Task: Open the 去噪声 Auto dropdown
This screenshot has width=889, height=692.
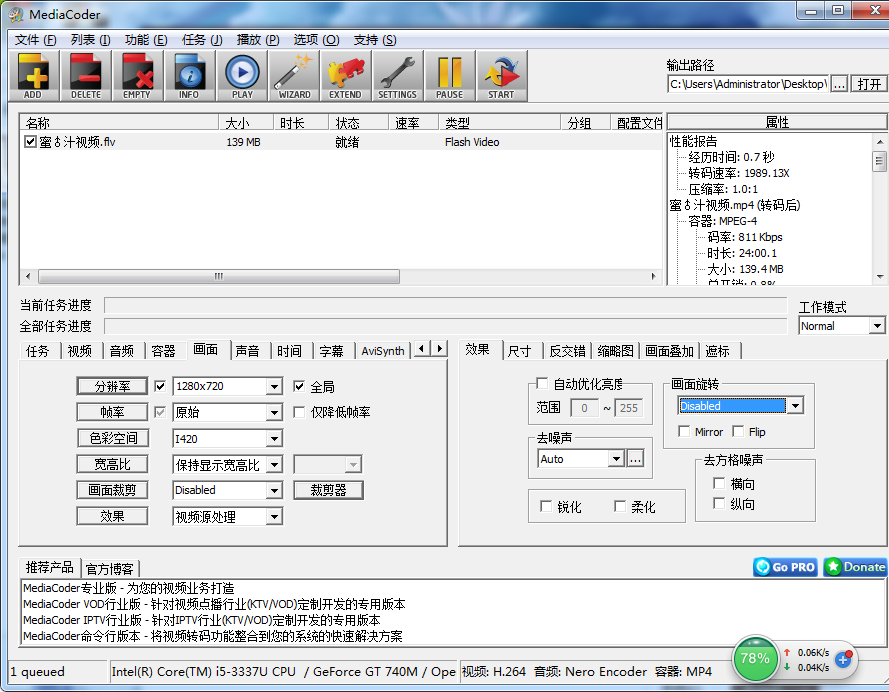Action: [616, 458]
